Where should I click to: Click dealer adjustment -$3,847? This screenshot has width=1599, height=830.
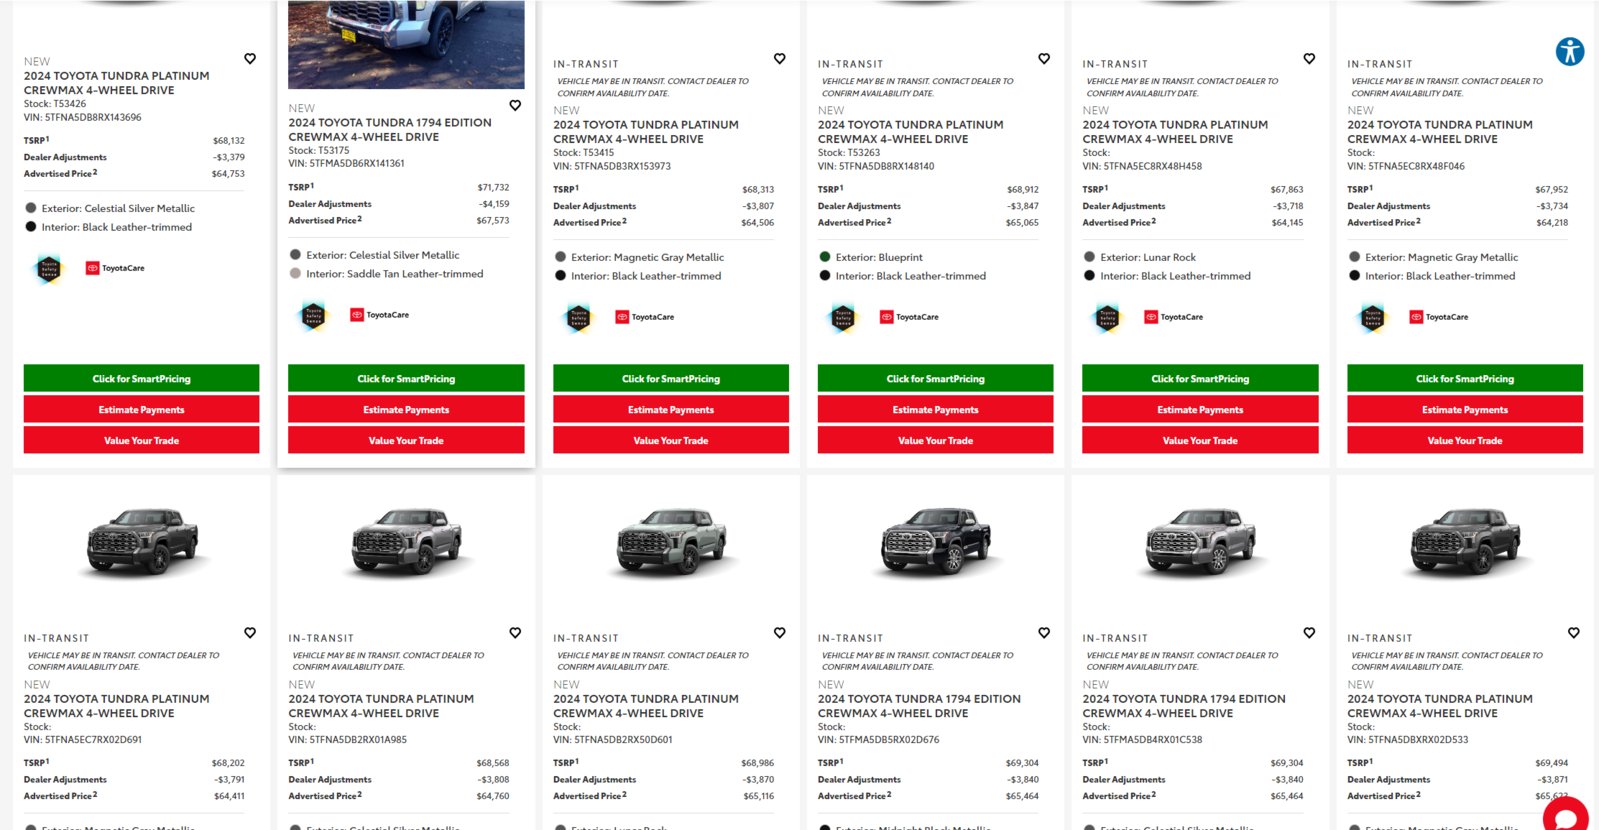[1022, 206]
